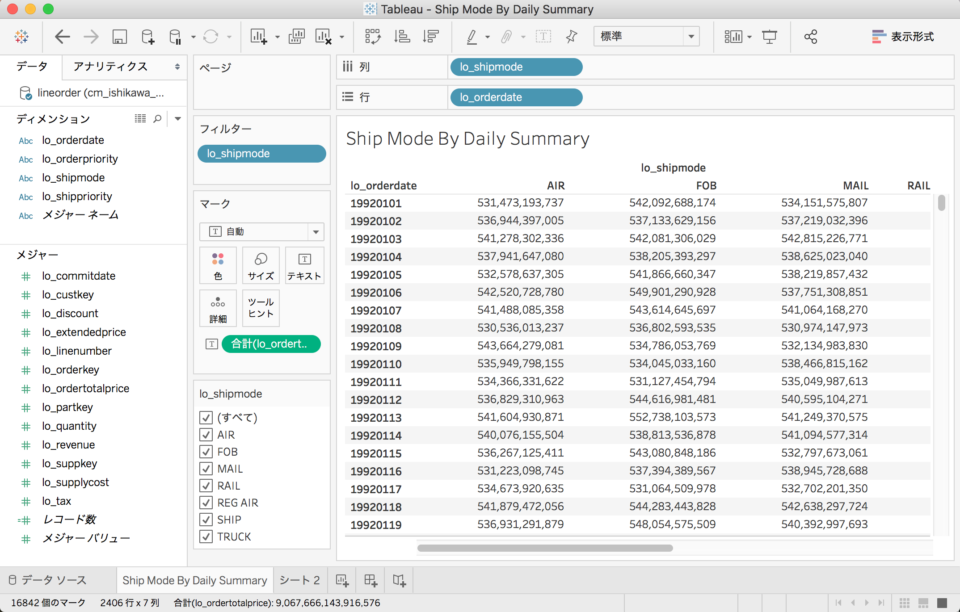Click the 色 shelf on the Marks card
Image resolution: width=960 pixels, height=612 pixels.
(x=218, y=264)
